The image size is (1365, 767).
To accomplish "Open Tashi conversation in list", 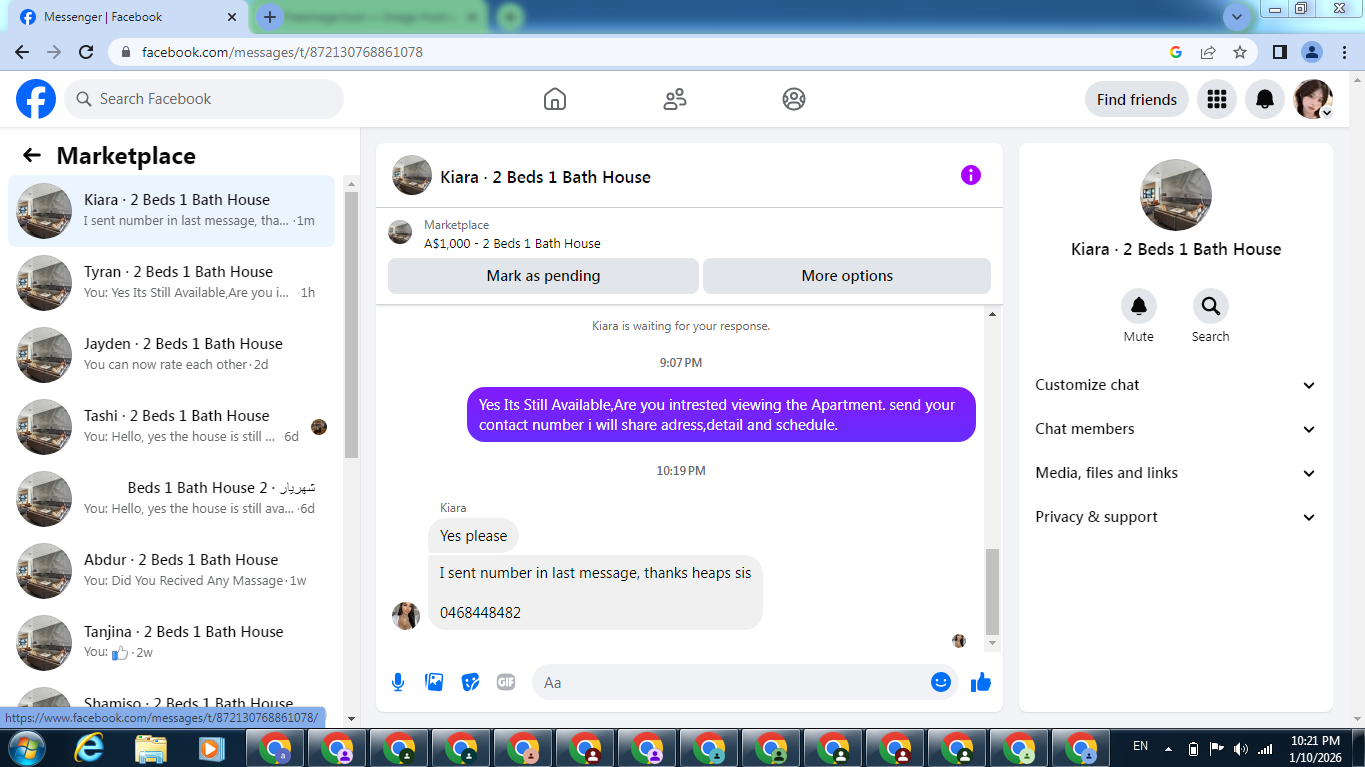I will [171, 427].
